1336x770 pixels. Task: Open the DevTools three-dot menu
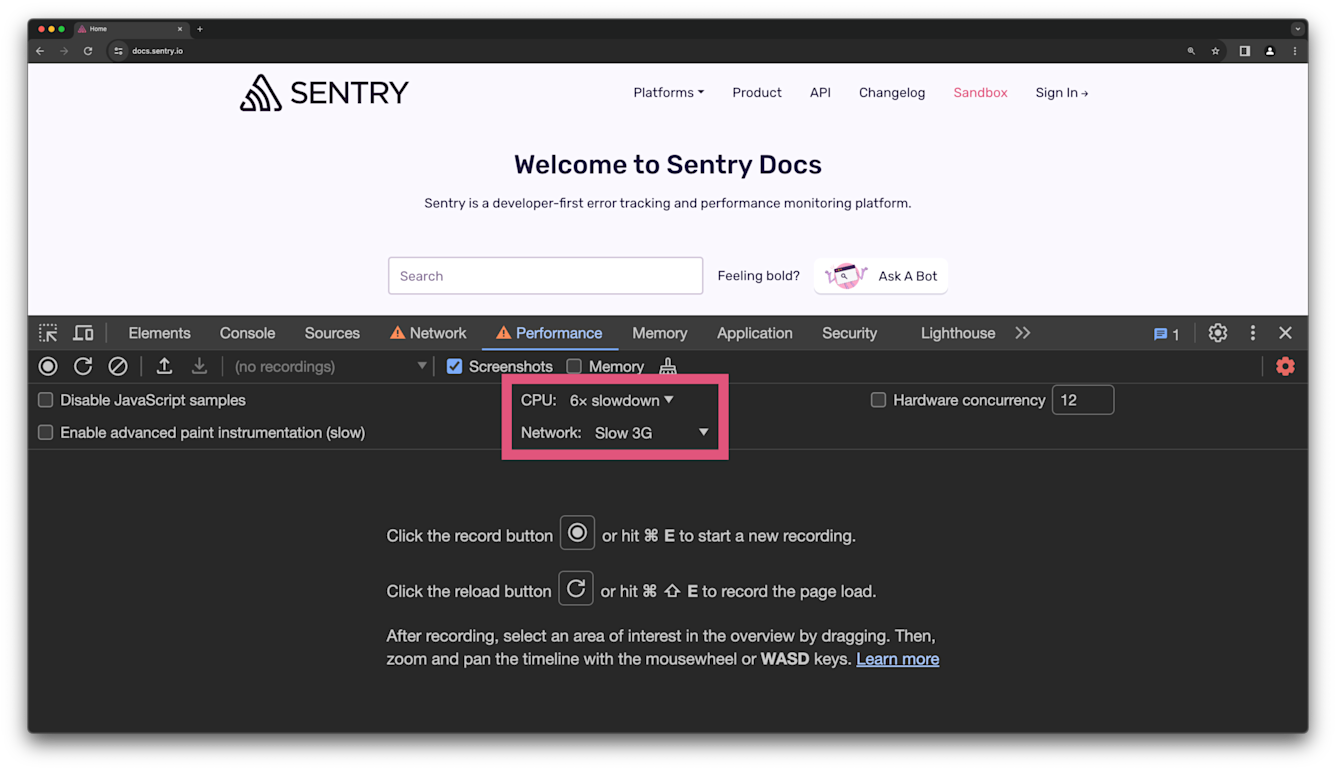coord(1252,333)
